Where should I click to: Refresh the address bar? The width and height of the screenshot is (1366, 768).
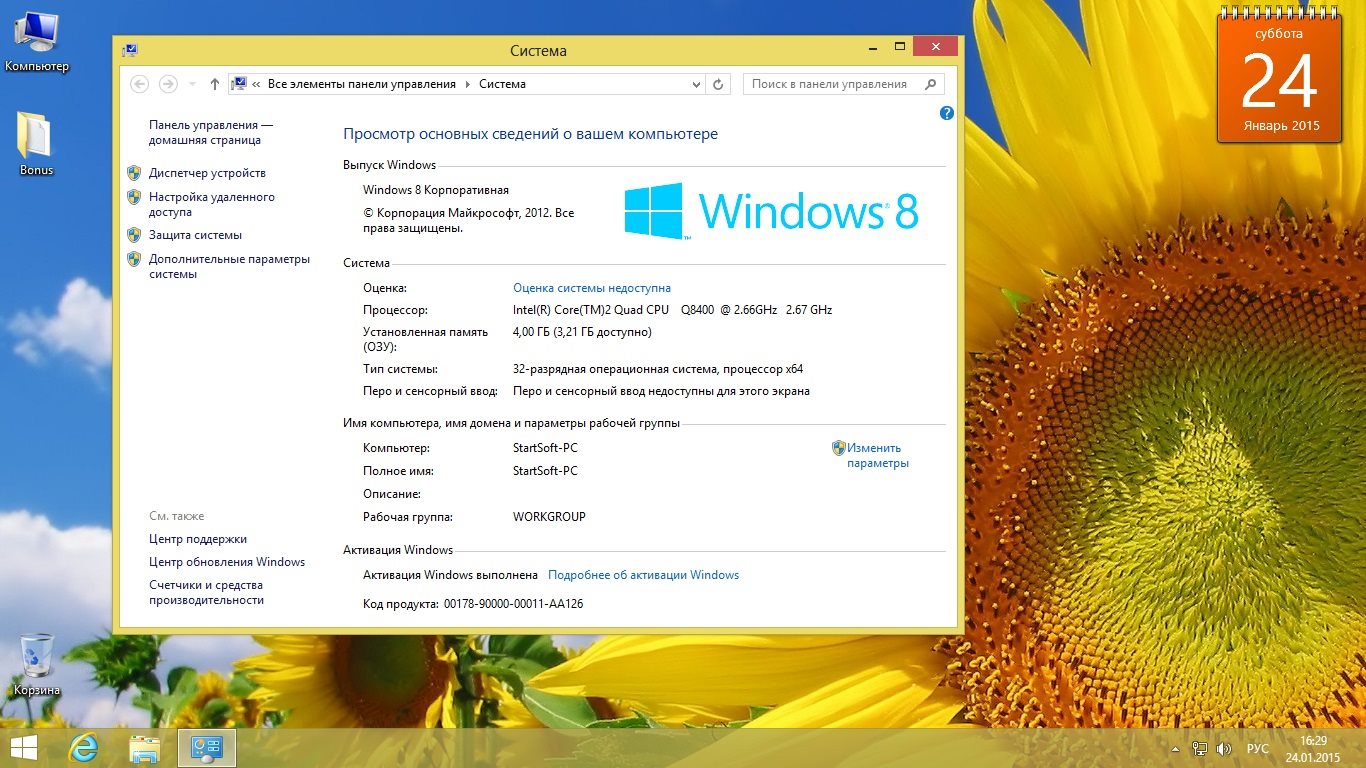click(718, 84)
